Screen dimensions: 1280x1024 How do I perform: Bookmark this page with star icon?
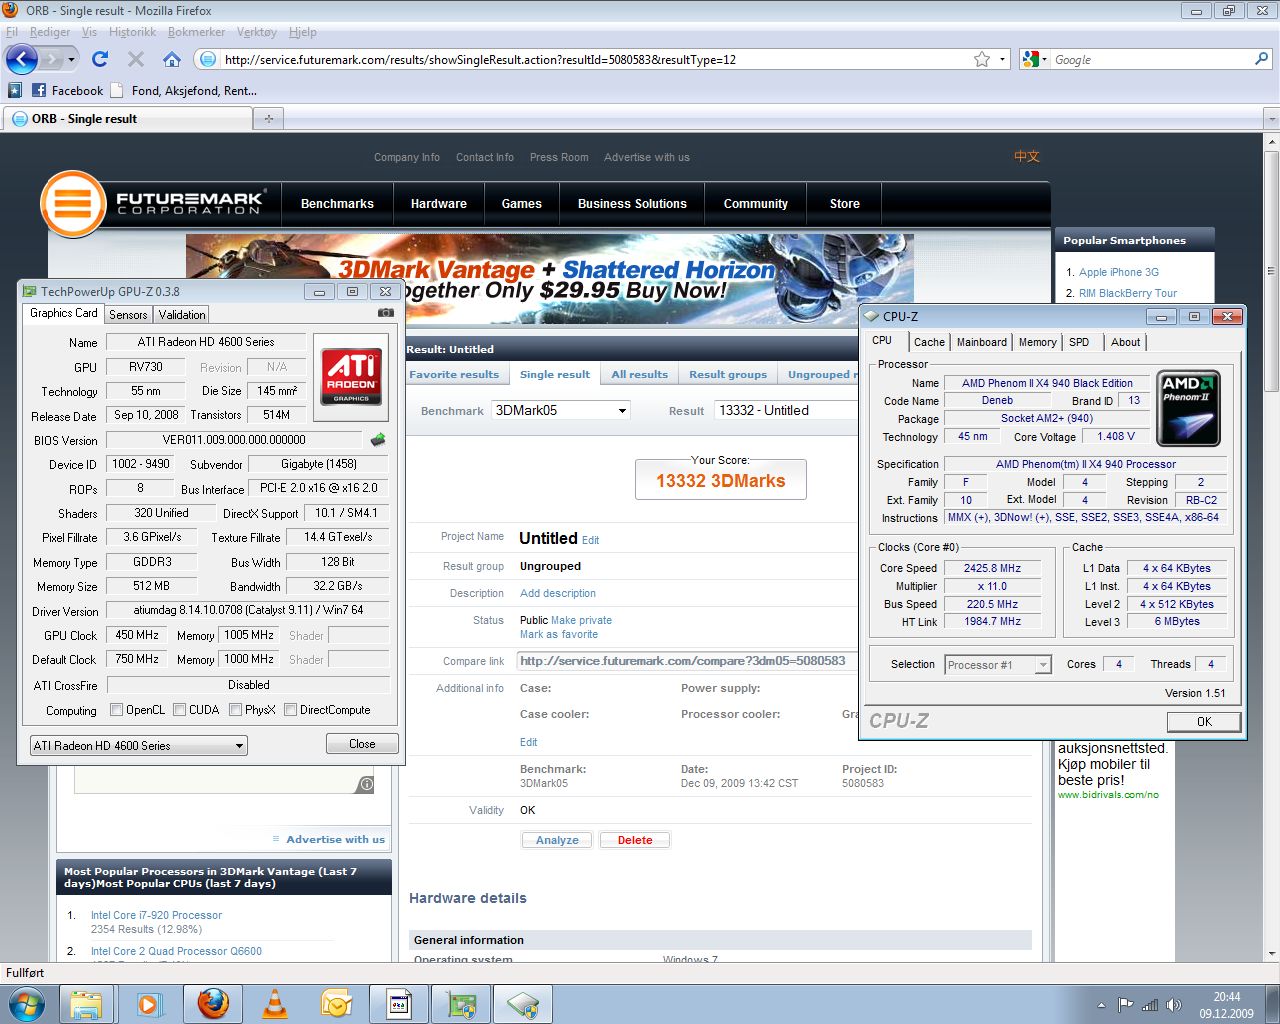click(x=982, y=59)
